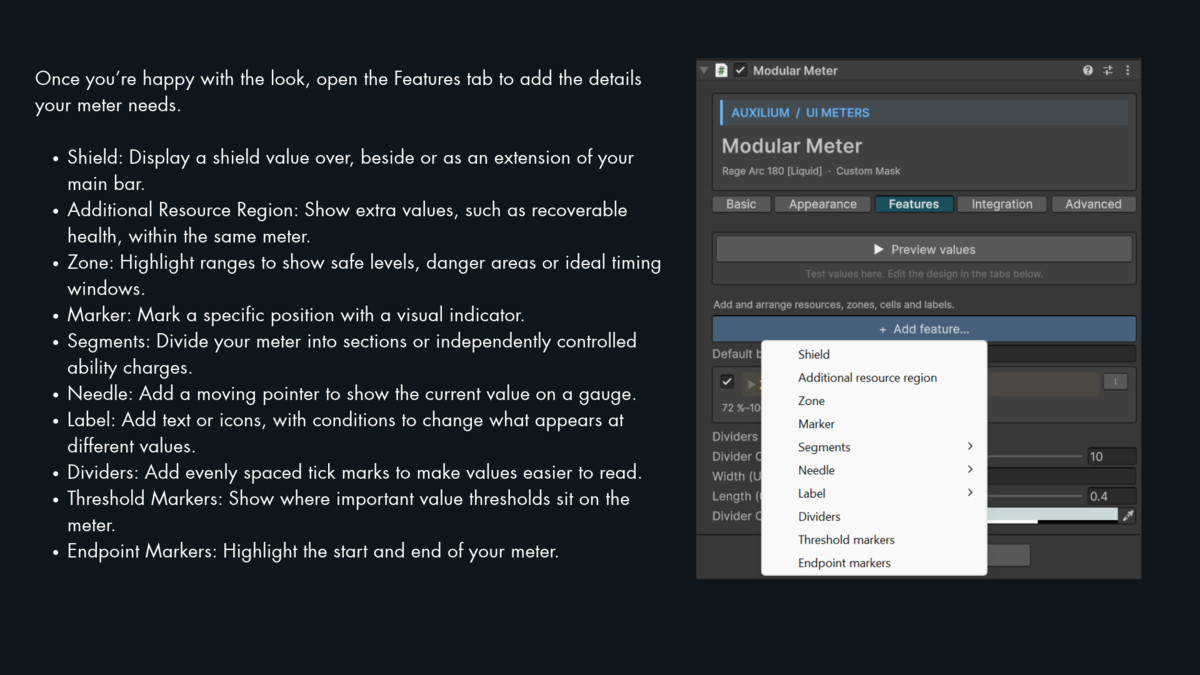Click the C# script icon
Viewport: 1200px width, 675px height.
click(721, 71)
